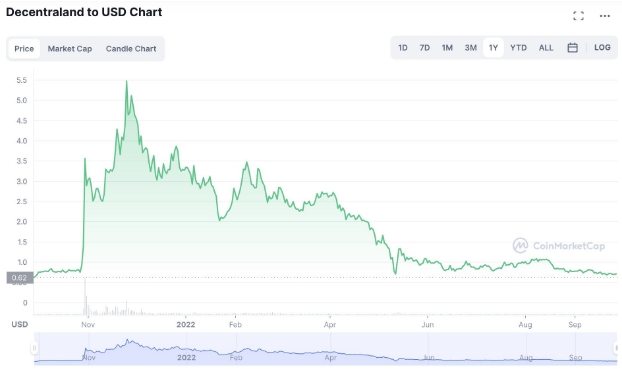Open the three-dot more options menu
The image size is (622, 369).
point(605,16)
